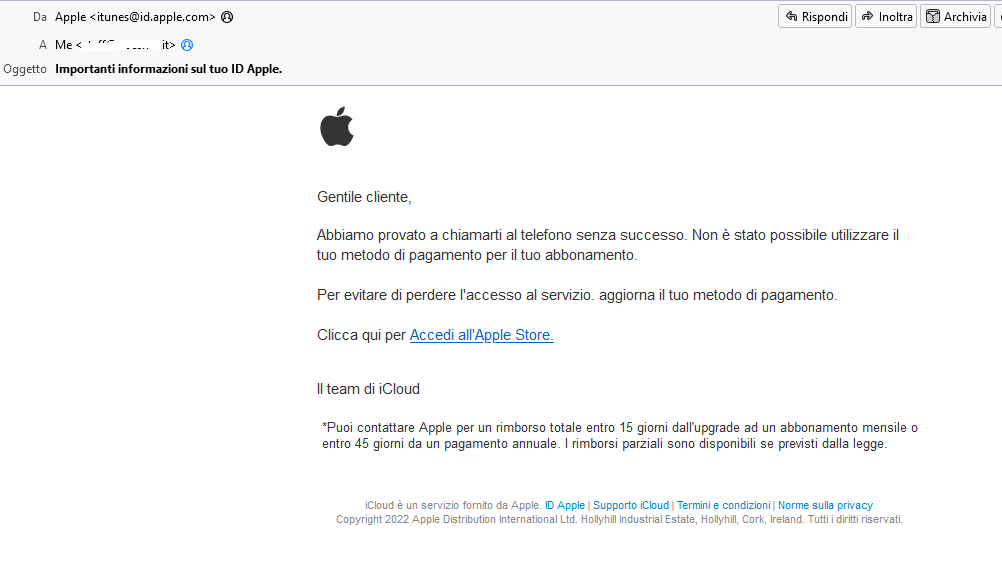Image resolution: width=1002 pixels, height=566 pixels.
Task: Click the Apple logo in email body
Action: click(337, 126)
